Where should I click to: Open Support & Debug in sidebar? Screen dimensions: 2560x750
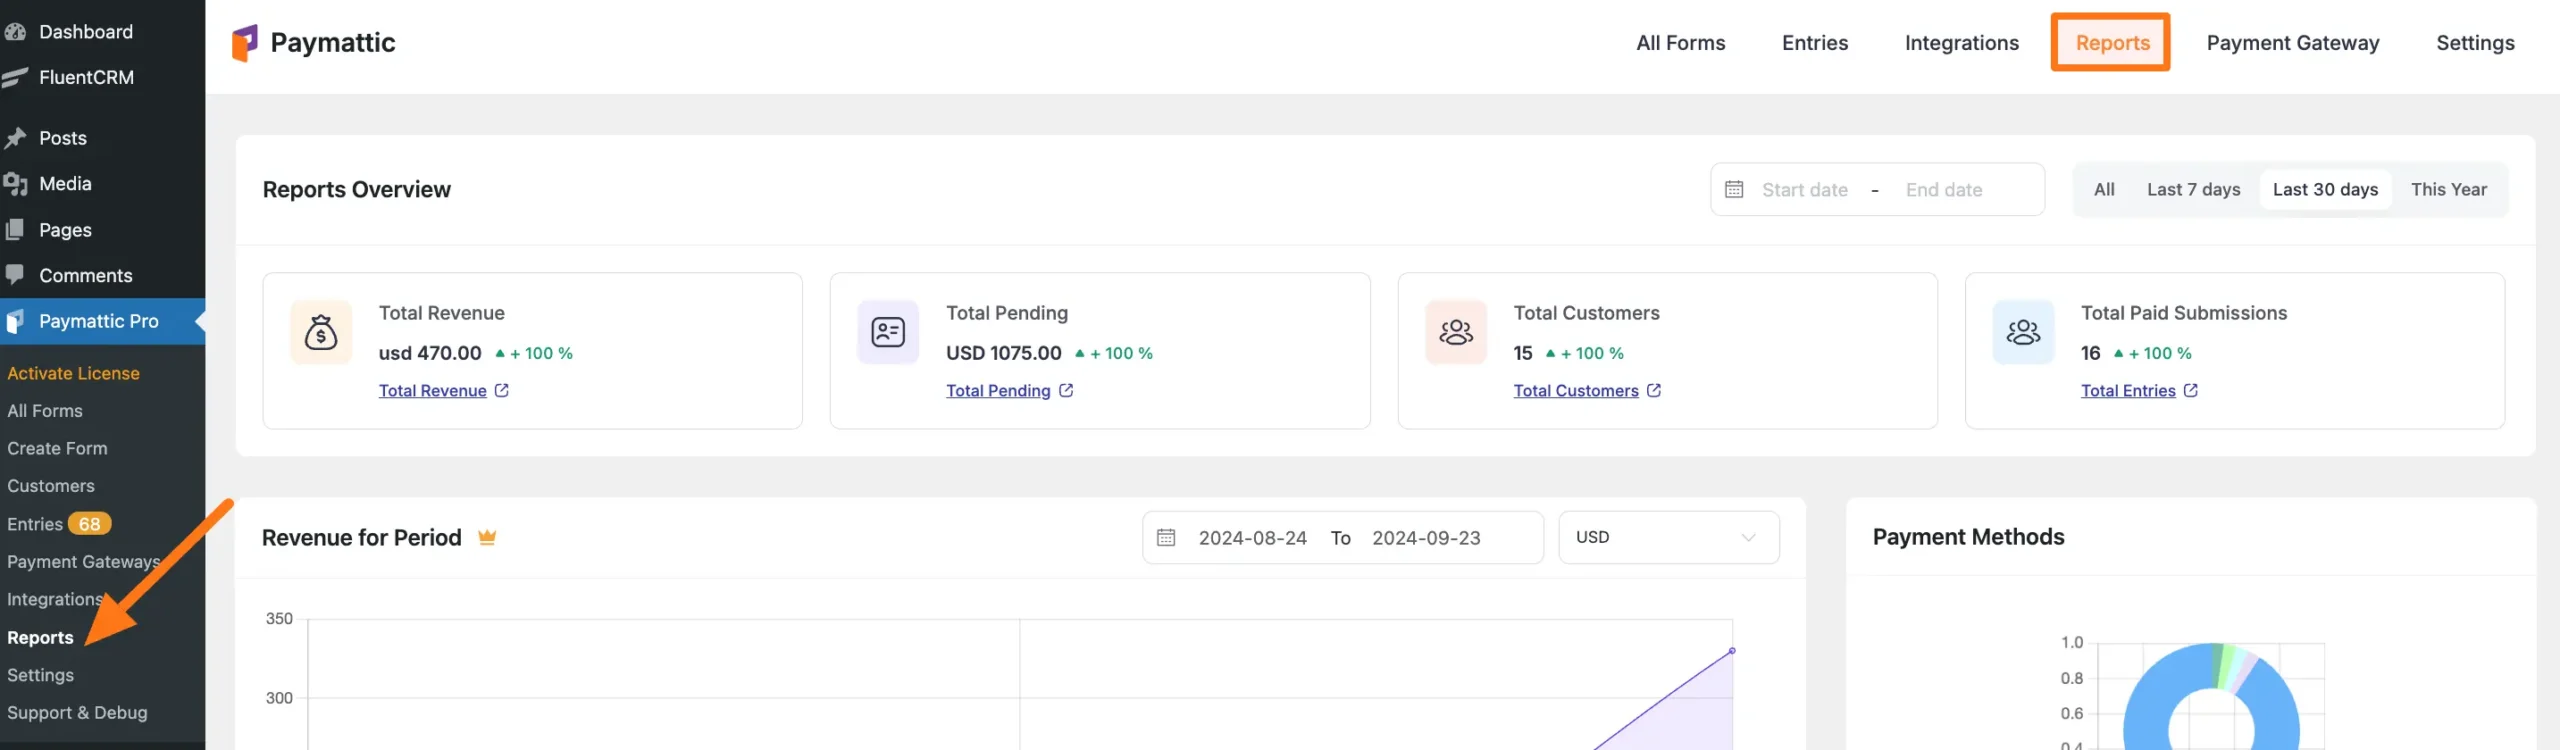tap(77, 713)
